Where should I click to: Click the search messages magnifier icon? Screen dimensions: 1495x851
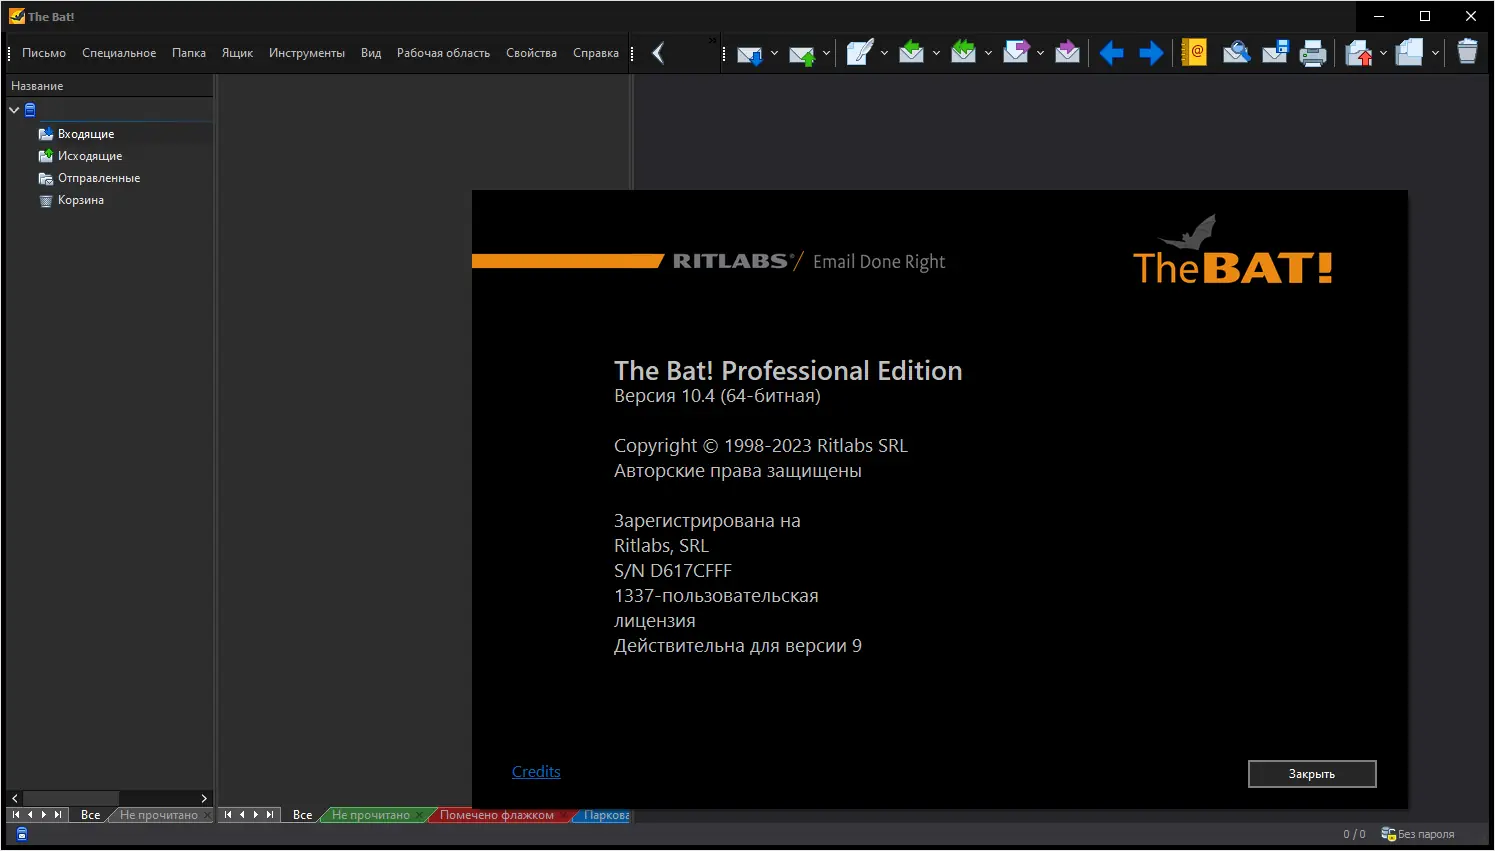point(1236,53)
